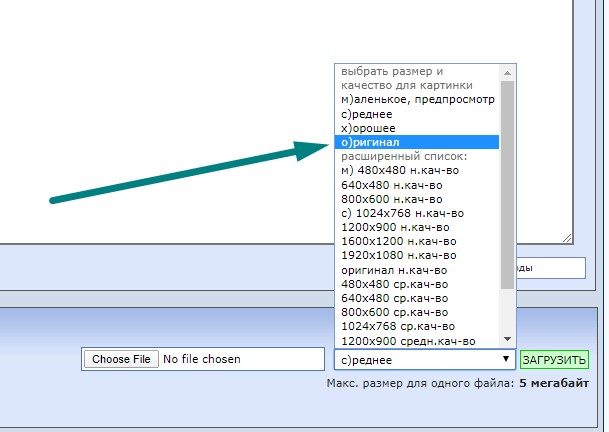Open the с)реднее size dropdown

(424, 360)
